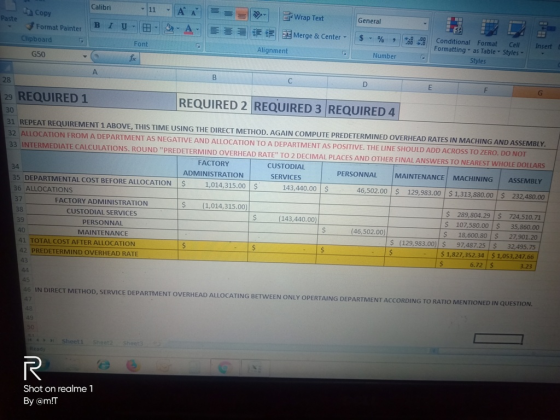
Task: Click the Decrease Indent icon
Action: (x=257, y=33)
